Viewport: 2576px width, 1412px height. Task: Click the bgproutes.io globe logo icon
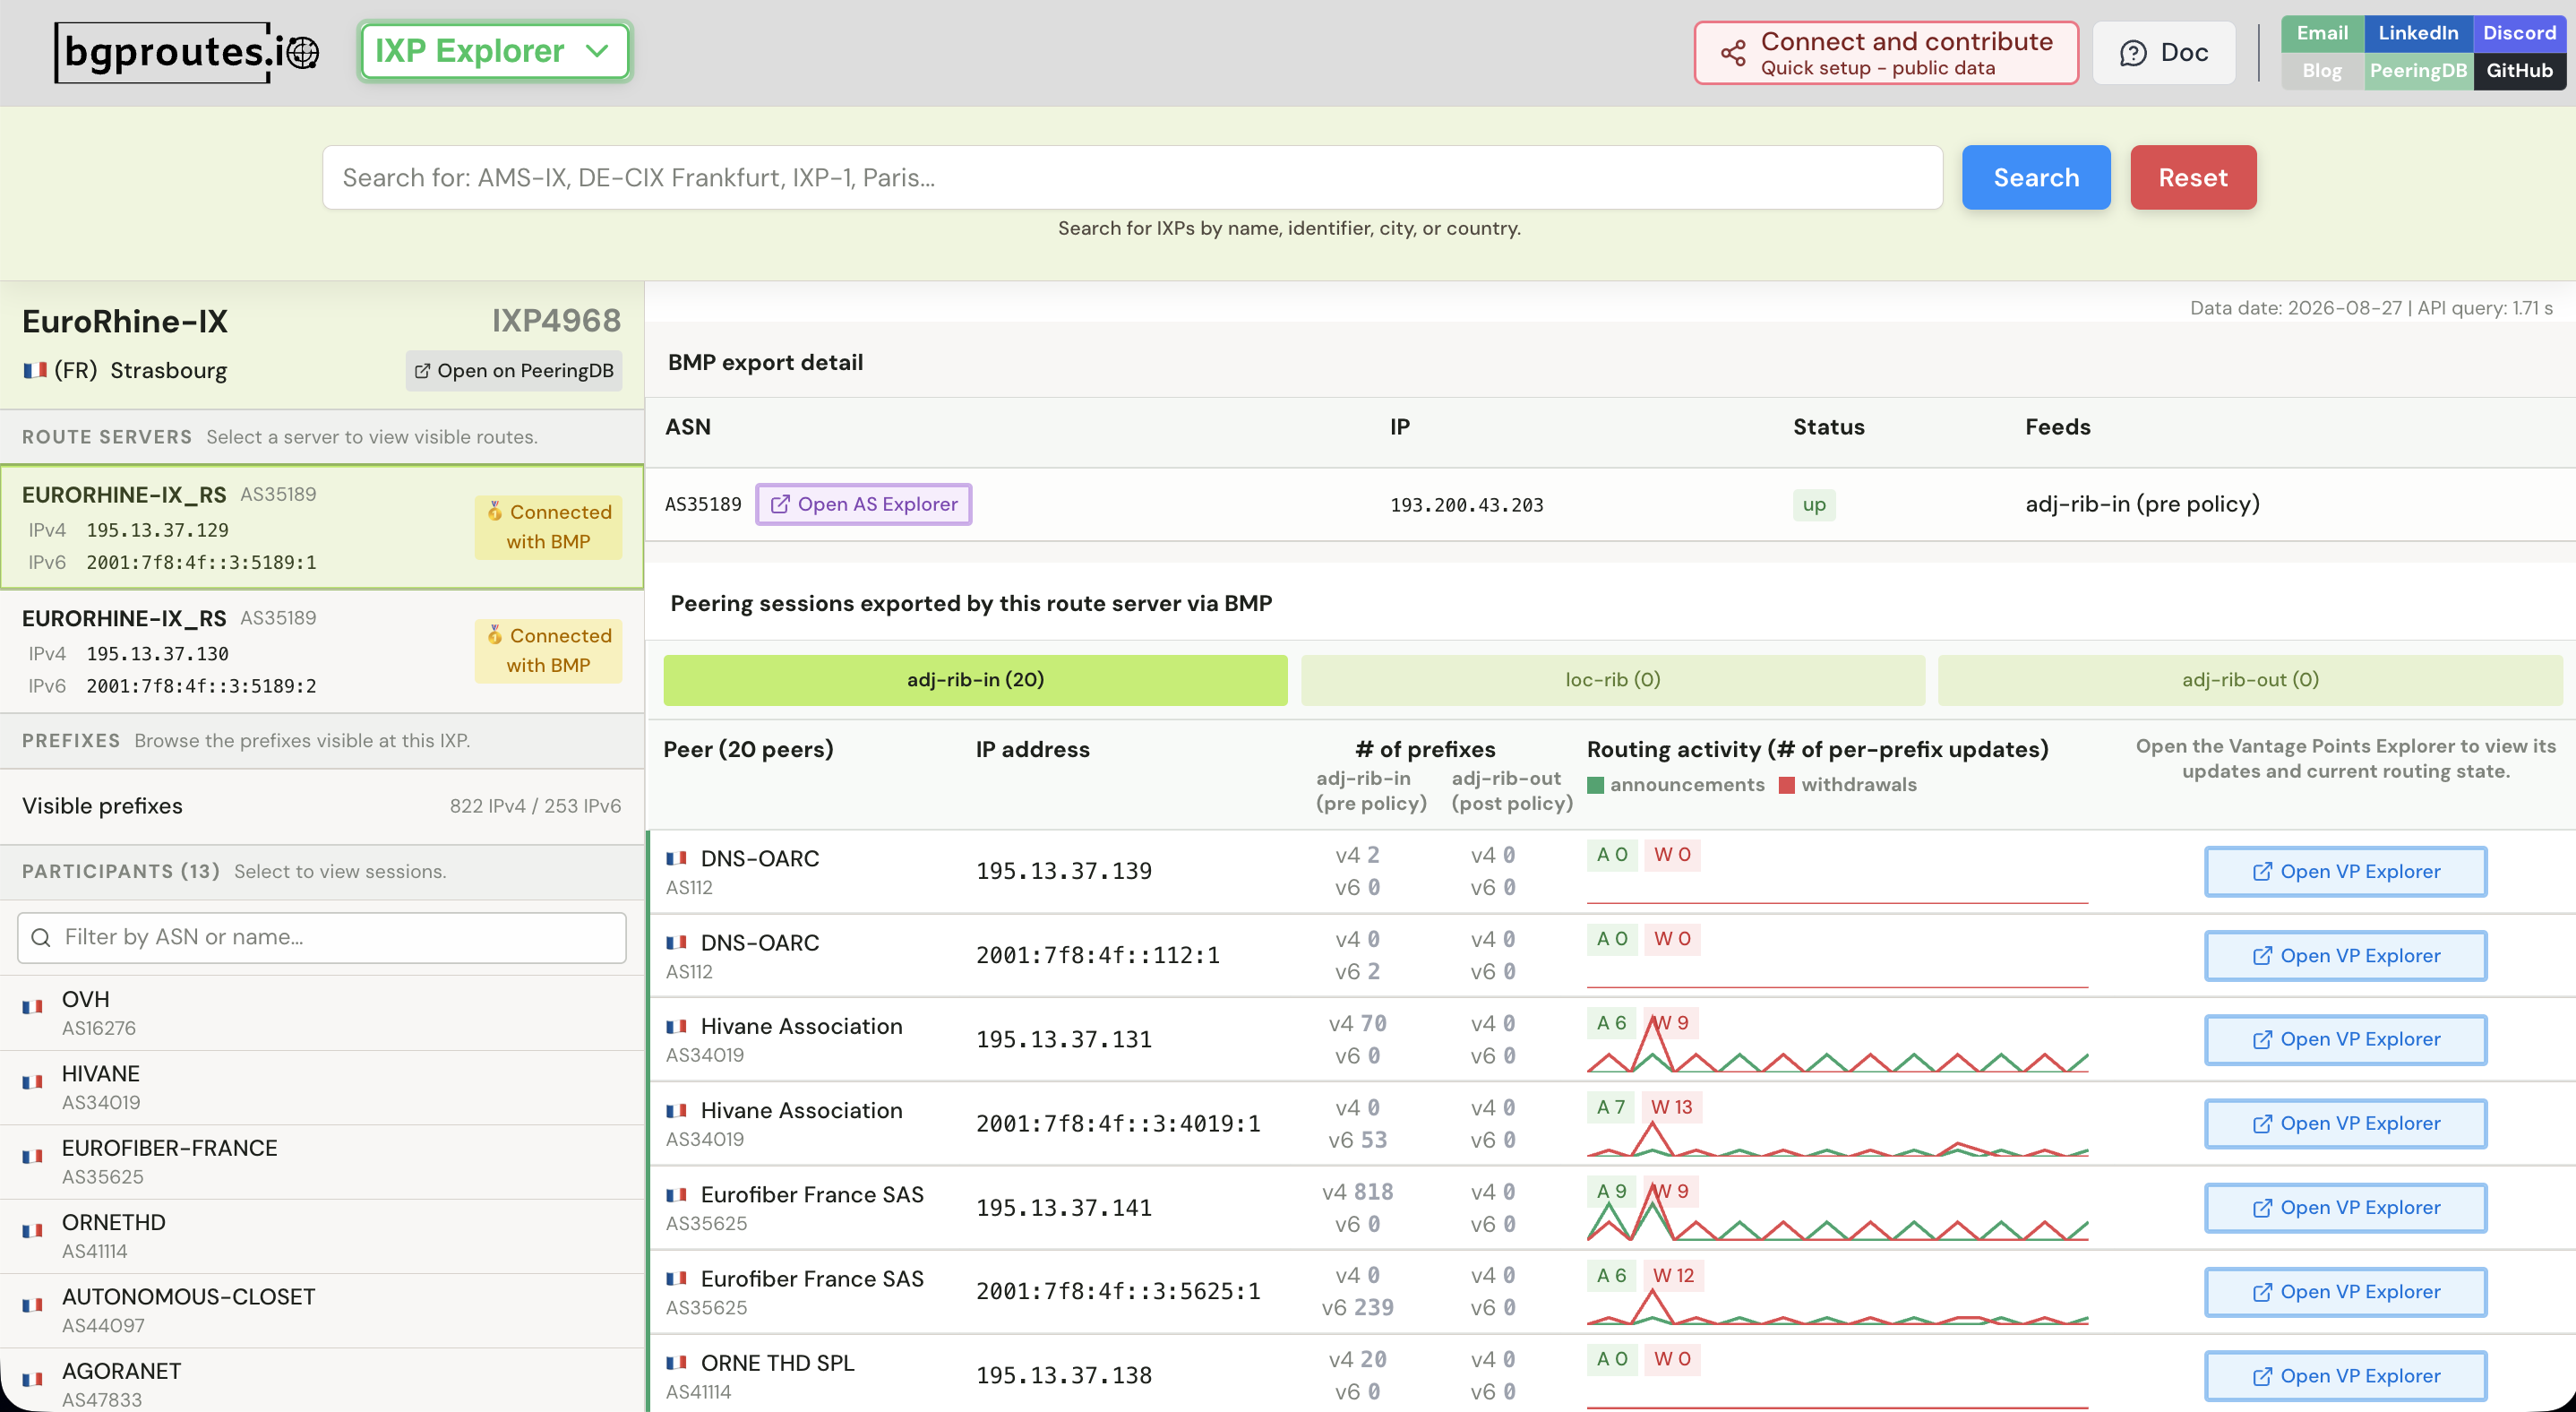(x=303, y=52)
